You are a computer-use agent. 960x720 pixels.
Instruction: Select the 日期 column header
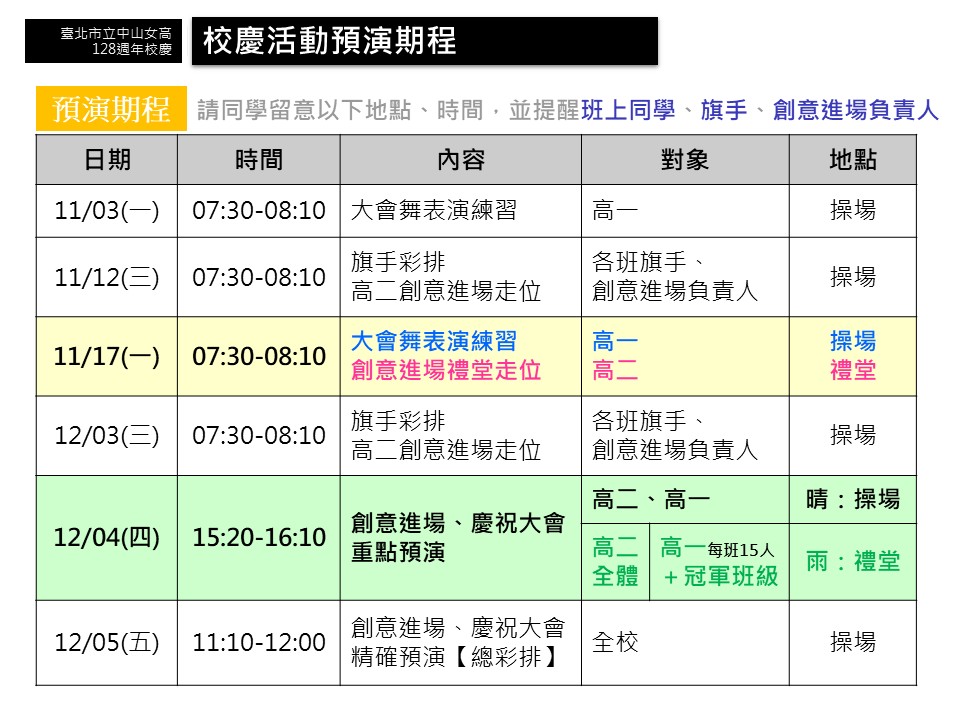click(x=107, y=160)
